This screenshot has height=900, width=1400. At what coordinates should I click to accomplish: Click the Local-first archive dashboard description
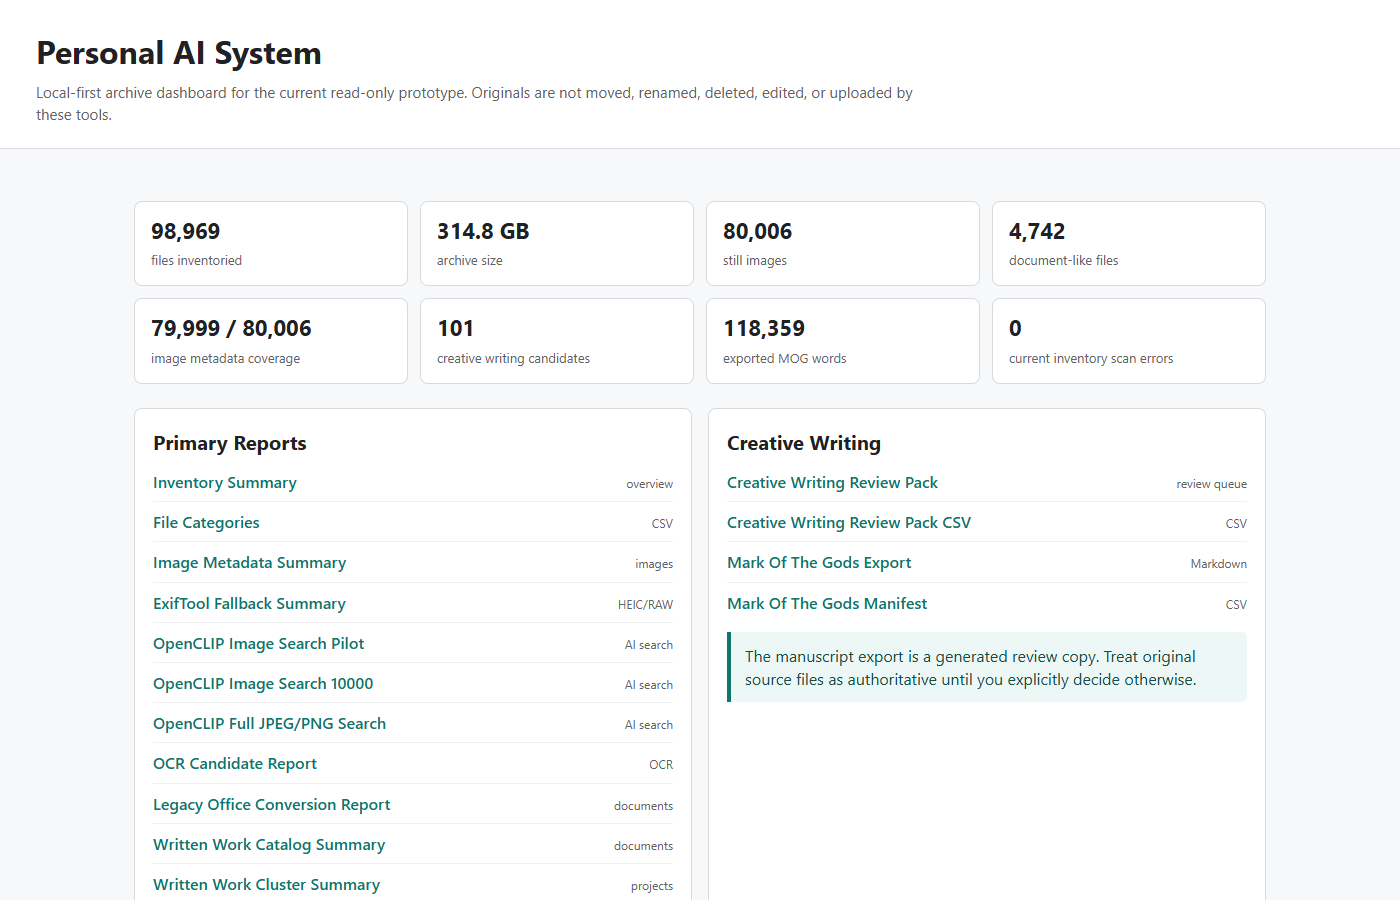pos(474,104)
